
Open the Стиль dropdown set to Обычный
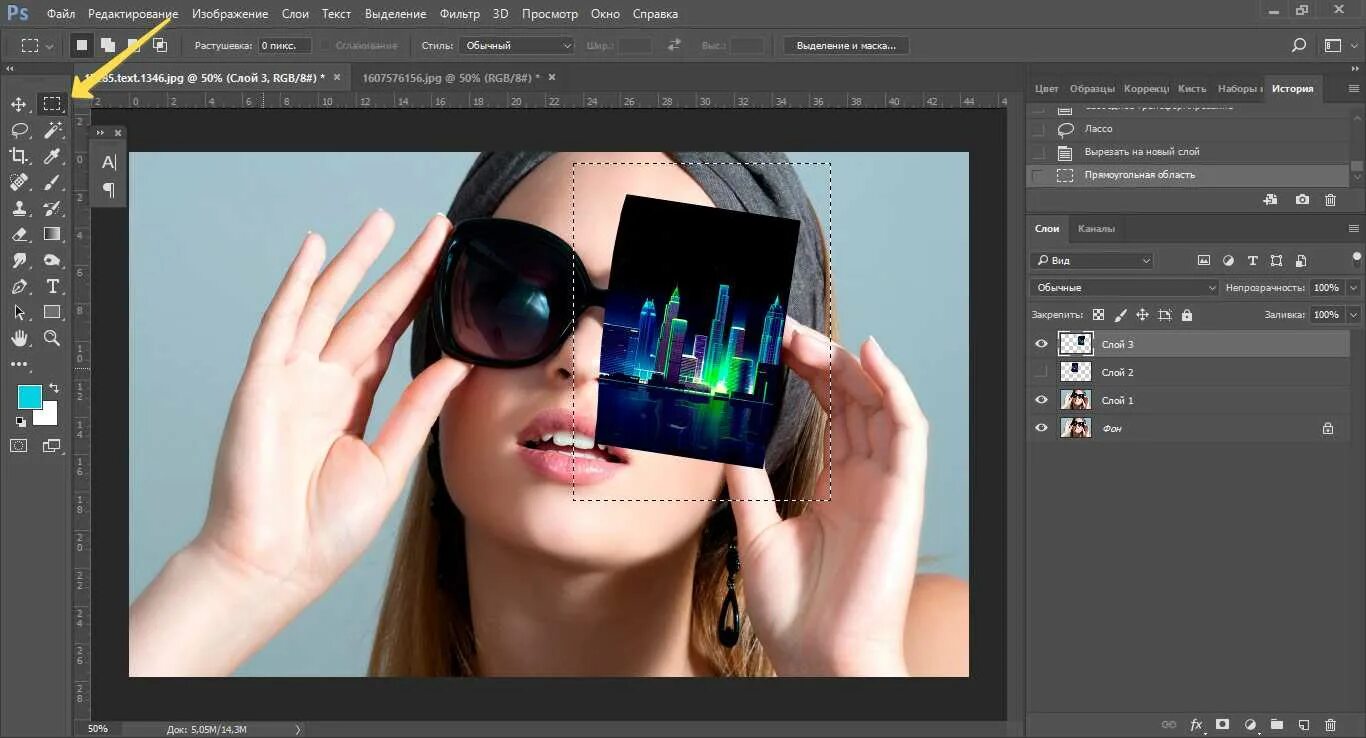tap(517, 46)
